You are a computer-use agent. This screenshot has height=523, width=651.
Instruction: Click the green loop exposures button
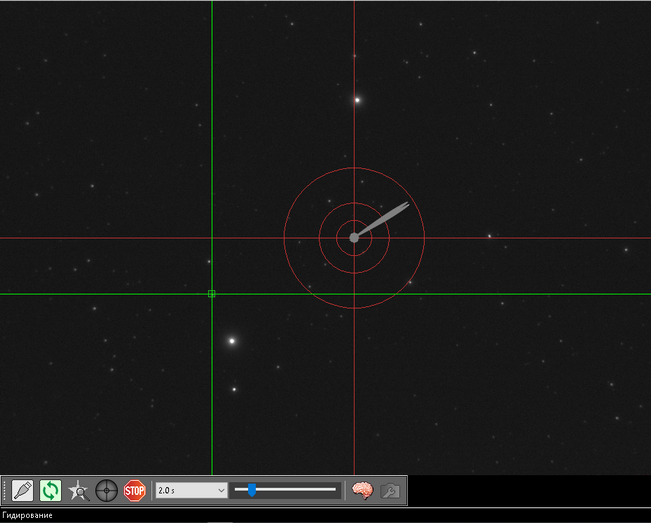click(x=50, y=491)
